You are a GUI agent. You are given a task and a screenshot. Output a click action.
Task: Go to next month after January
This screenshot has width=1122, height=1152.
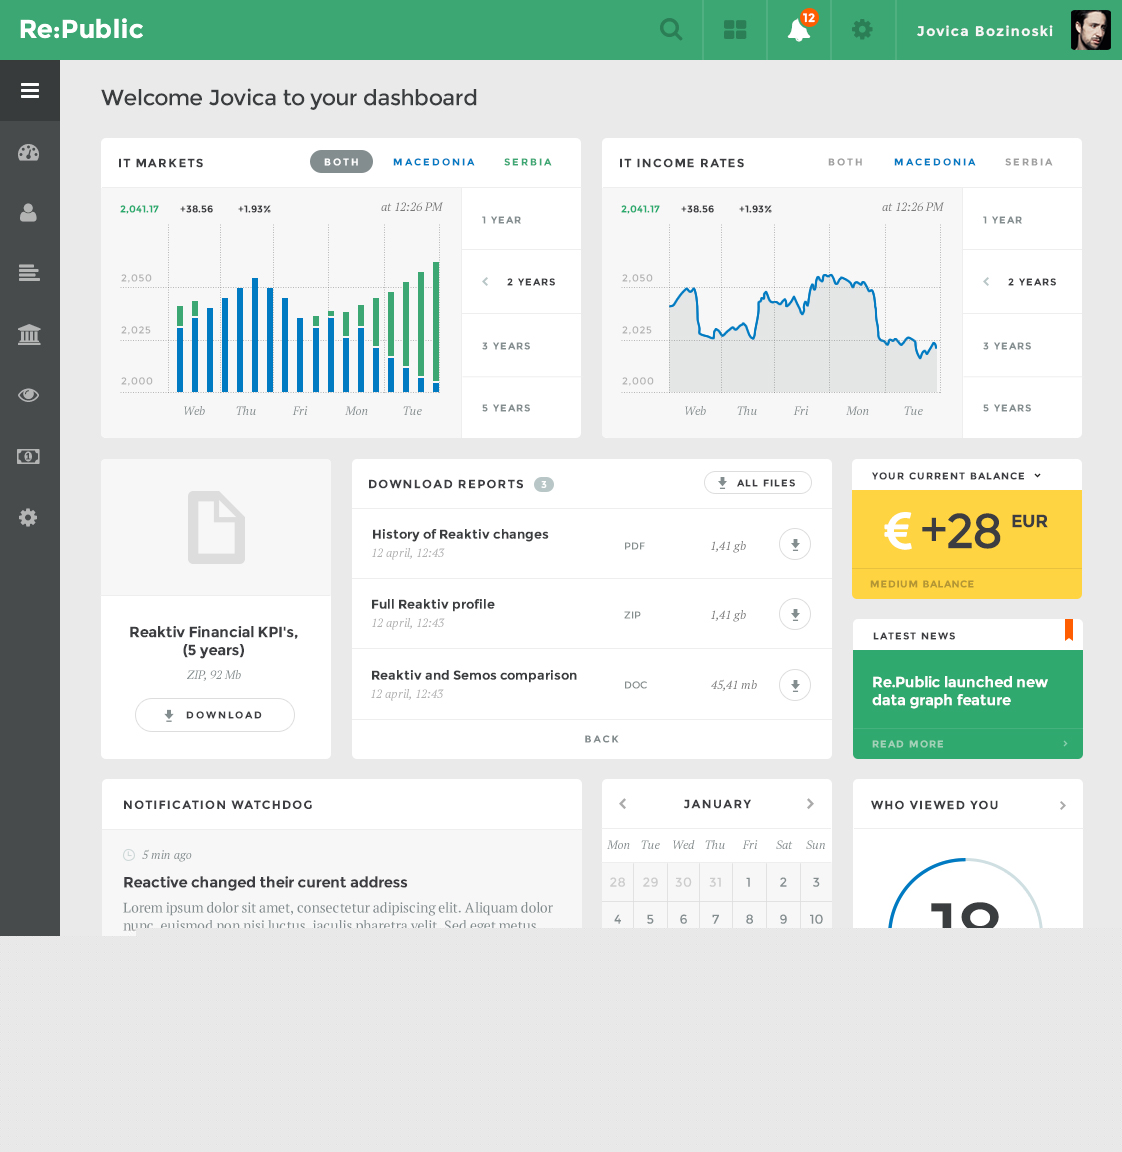point(810,804)
